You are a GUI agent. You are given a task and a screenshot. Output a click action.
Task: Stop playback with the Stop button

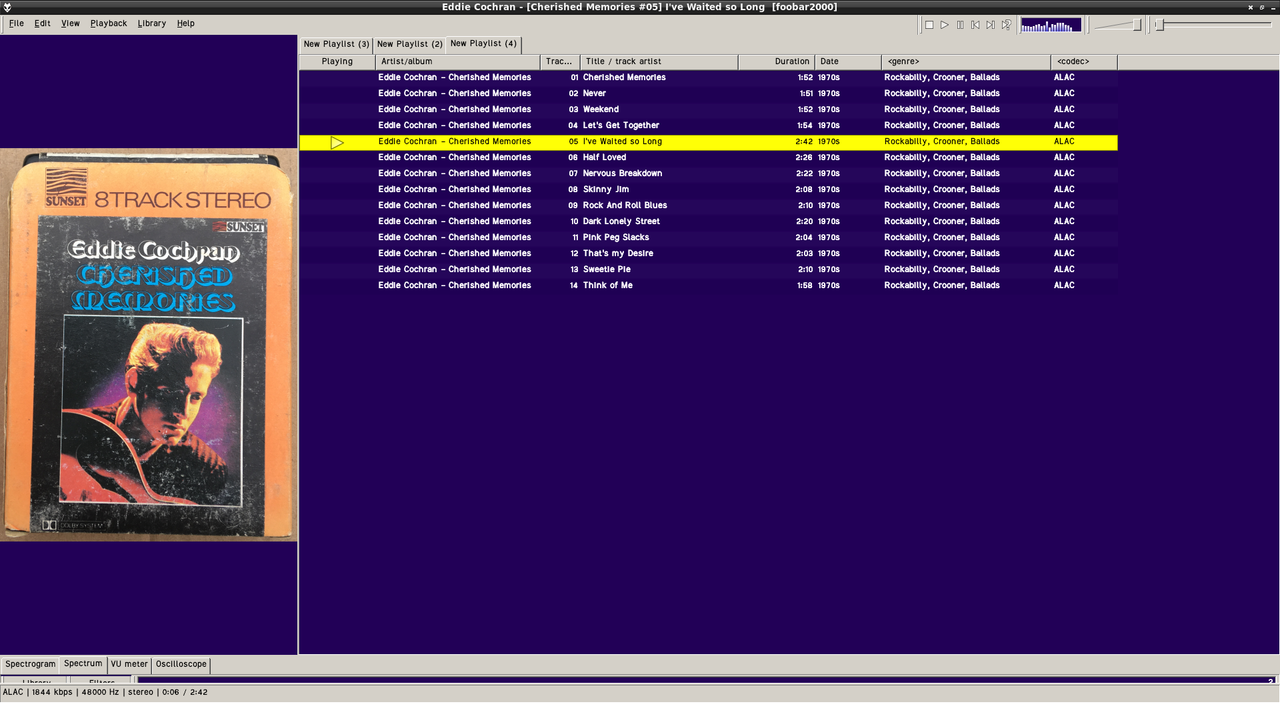click(929, 25)
